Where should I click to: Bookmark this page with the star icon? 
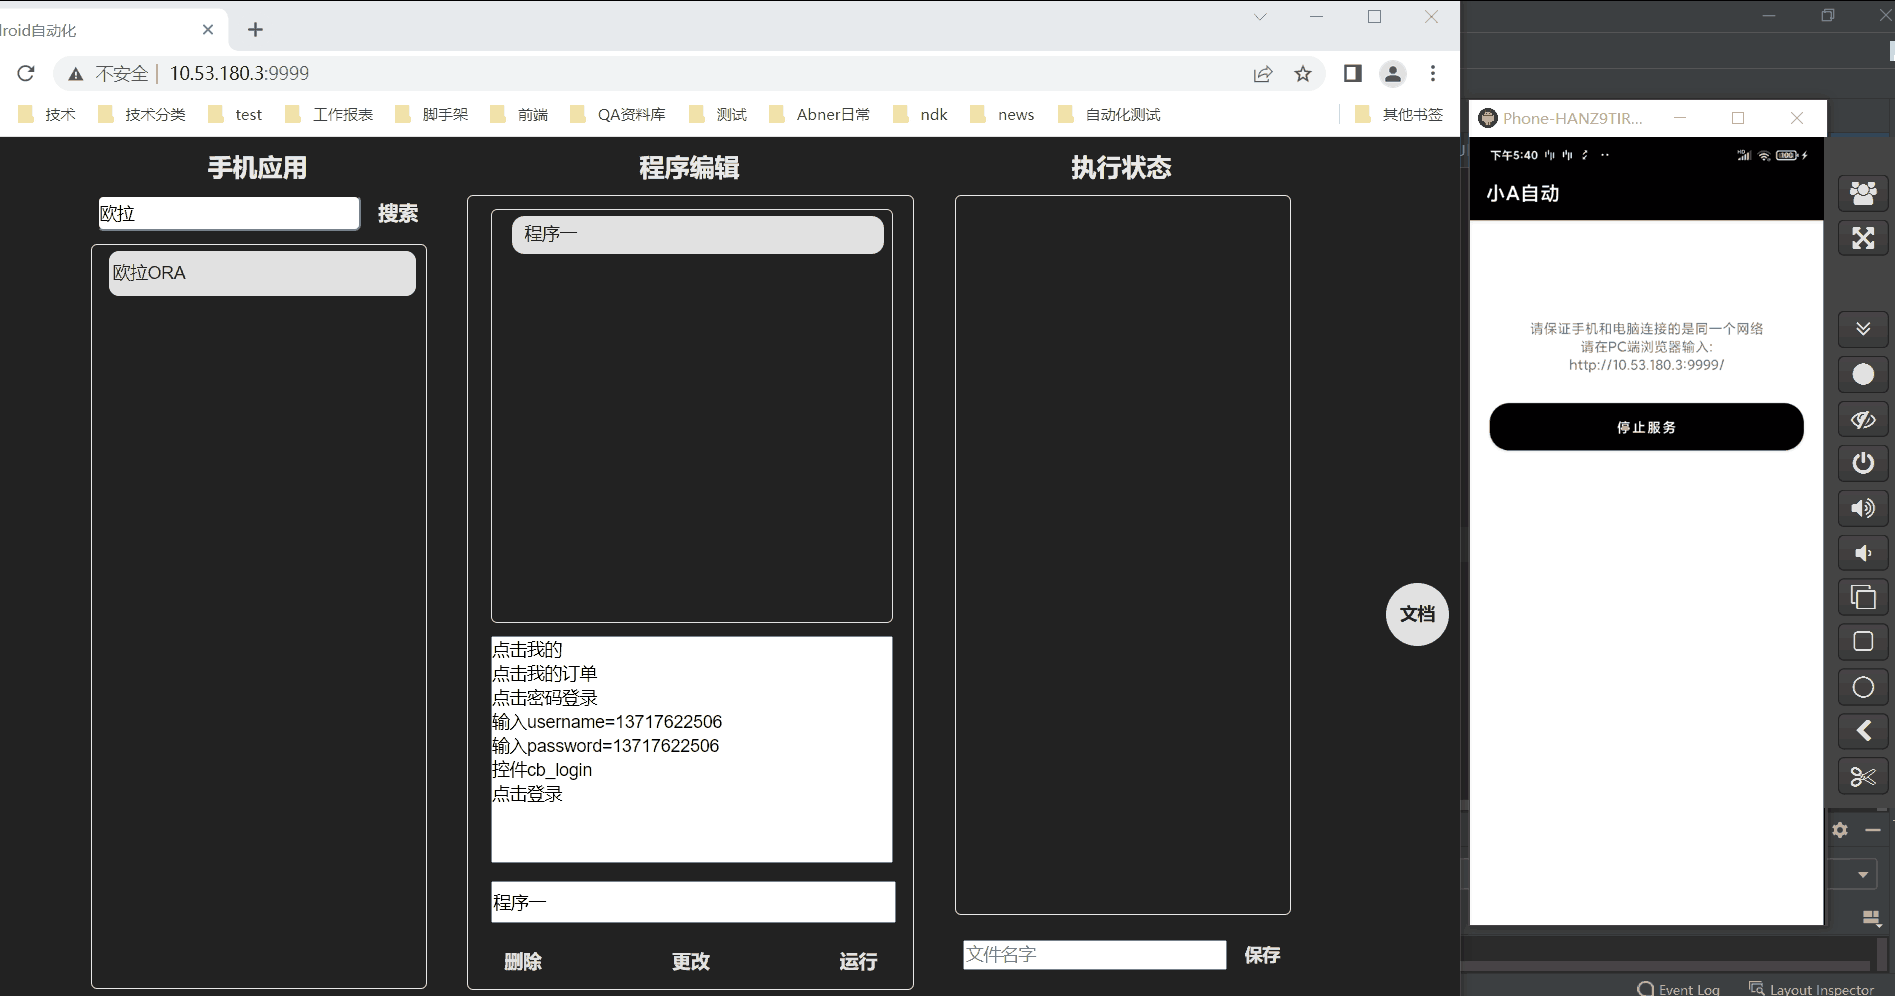click(1303, 74)
